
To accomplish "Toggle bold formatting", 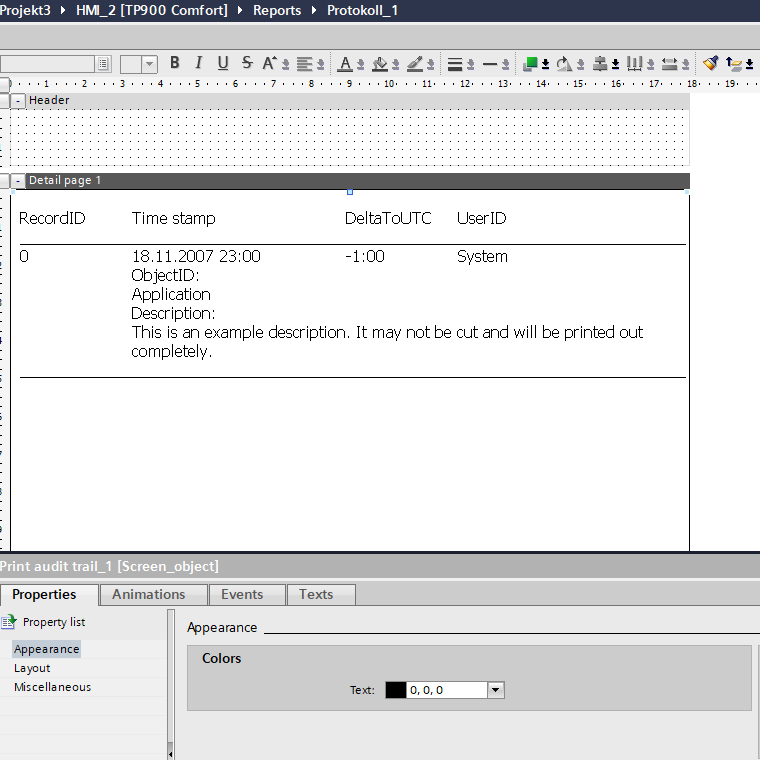I will pyautogui.click(x=175, y=63).
